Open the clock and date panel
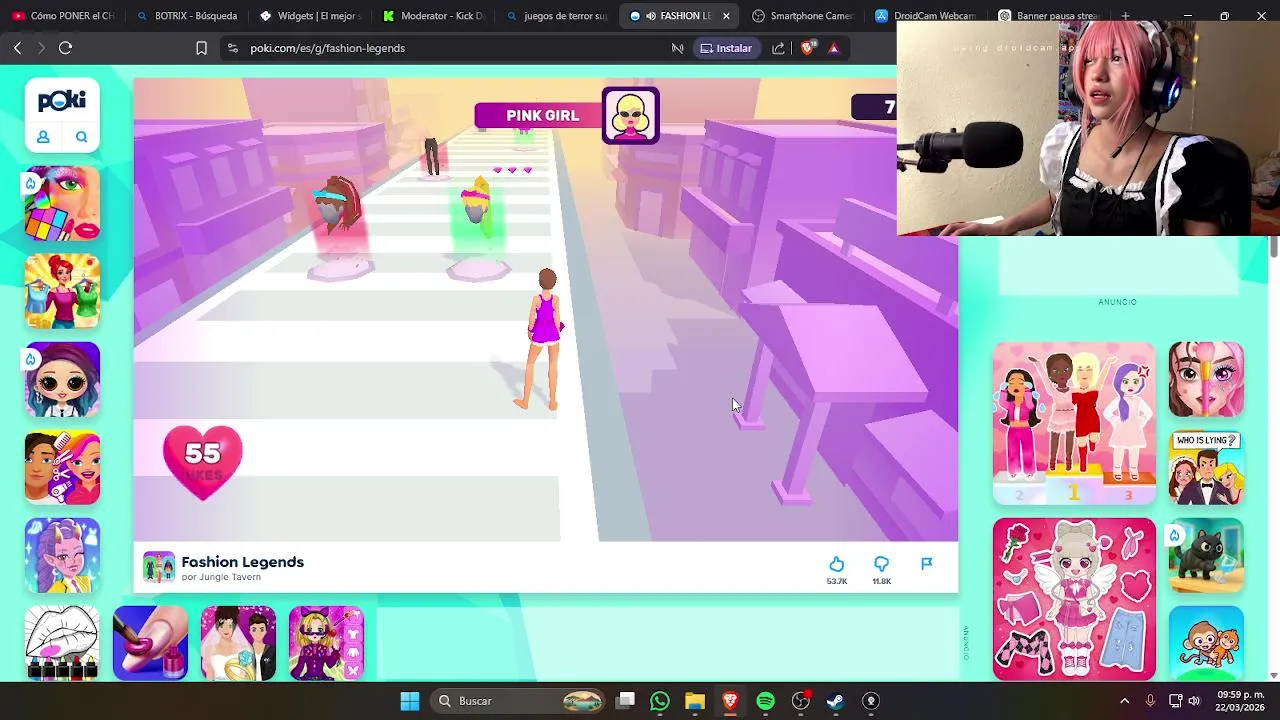Viewport: 1280px width, 720px height. coord(1242,701)
